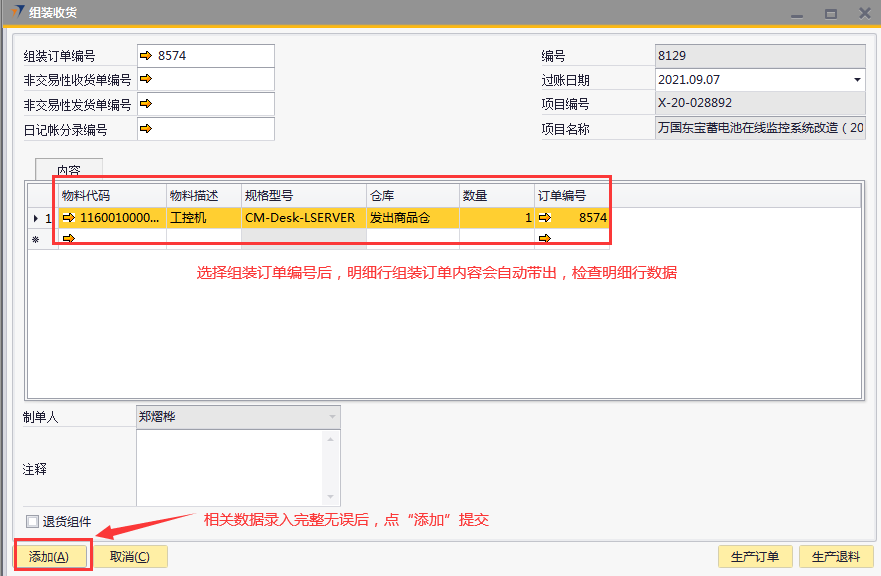The height and width of the screenshot is (576, 881).
Task: Click the link arrow in 日记帐分录编号 field
Action: click(146, 128)
